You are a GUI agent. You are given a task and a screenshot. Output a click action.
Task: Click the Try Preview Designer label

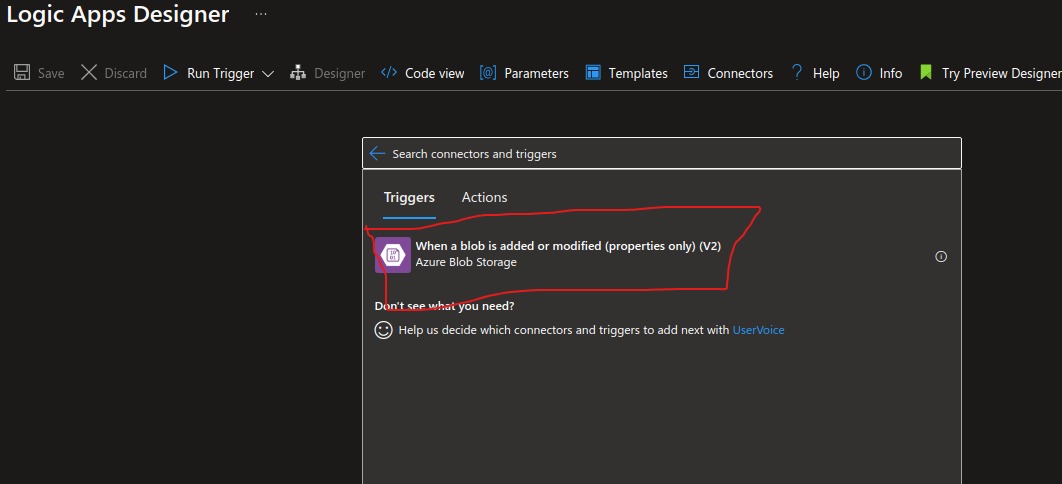(1002, 73)
